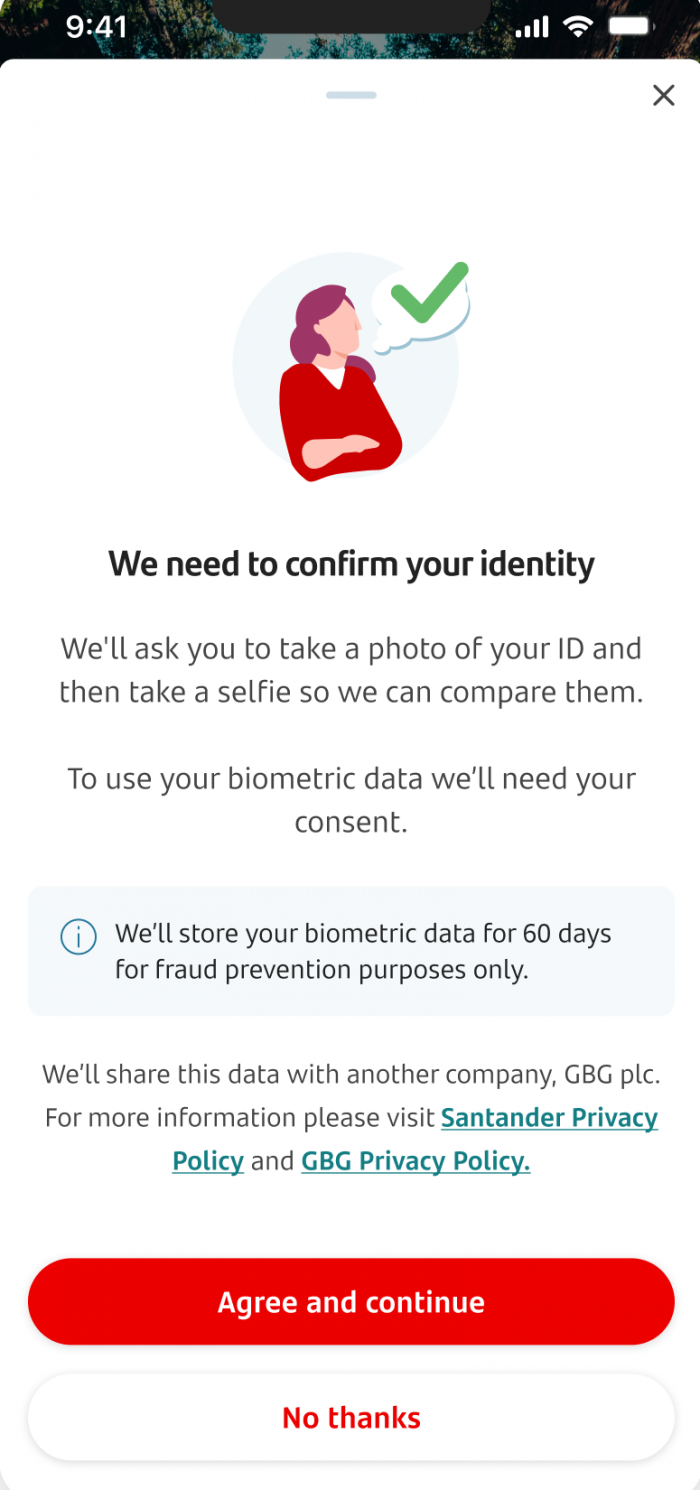Click the GBG plc data sharing paragraph
The height and width of the screenshot is (1490, 700).
coord(350,1074)
